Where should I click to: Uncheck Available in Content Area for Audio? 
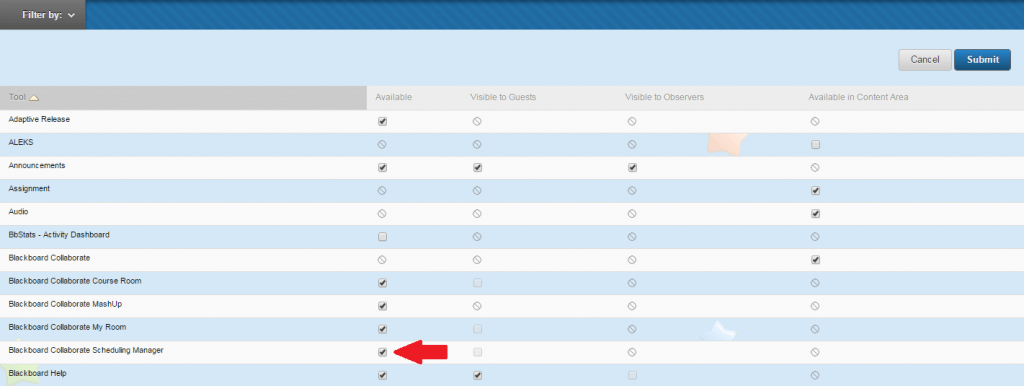(815, 214)
